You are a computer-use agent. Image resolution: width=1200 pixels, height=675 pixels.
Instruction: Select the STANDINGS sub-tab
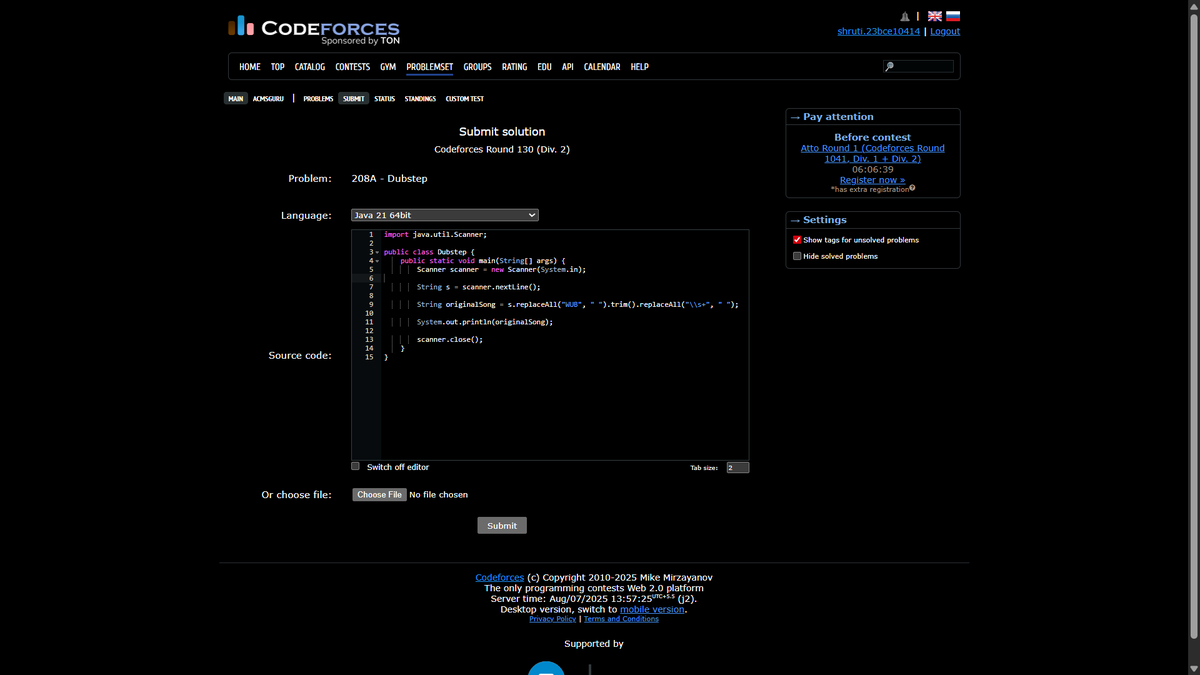(420, 99)
